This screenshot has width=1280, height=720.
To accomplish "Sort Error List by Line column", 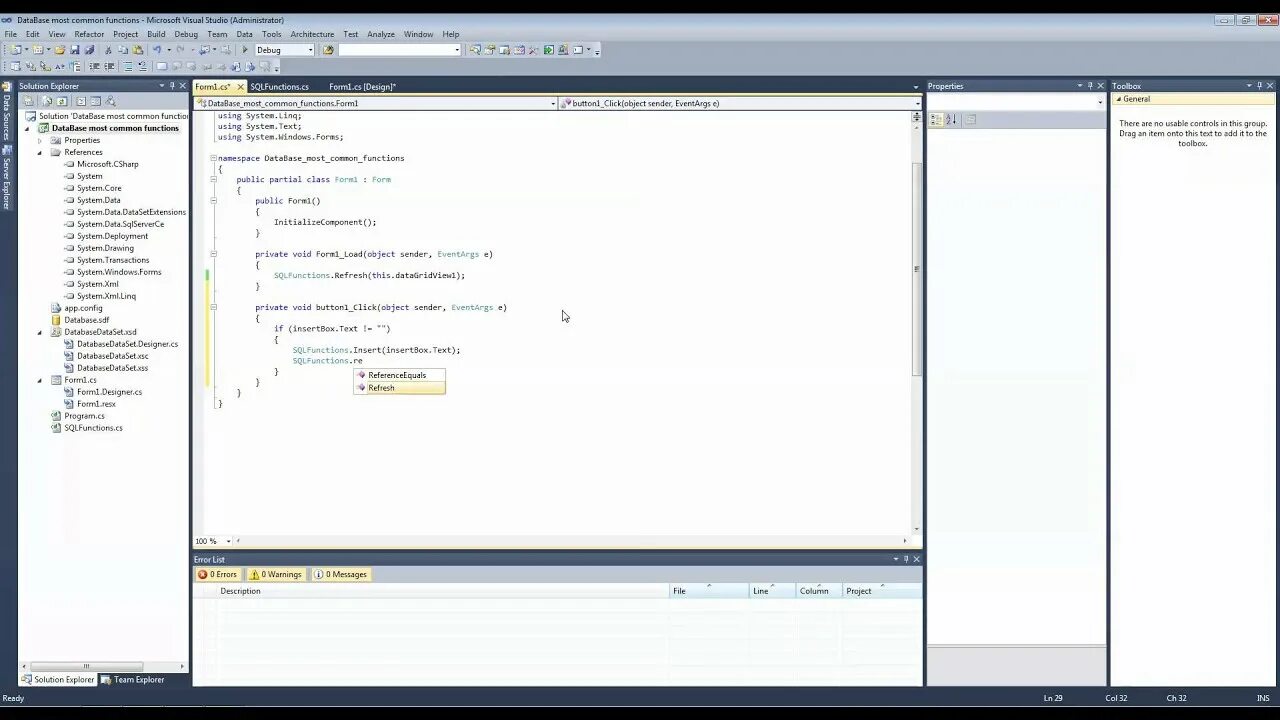I will click(772, 591).
